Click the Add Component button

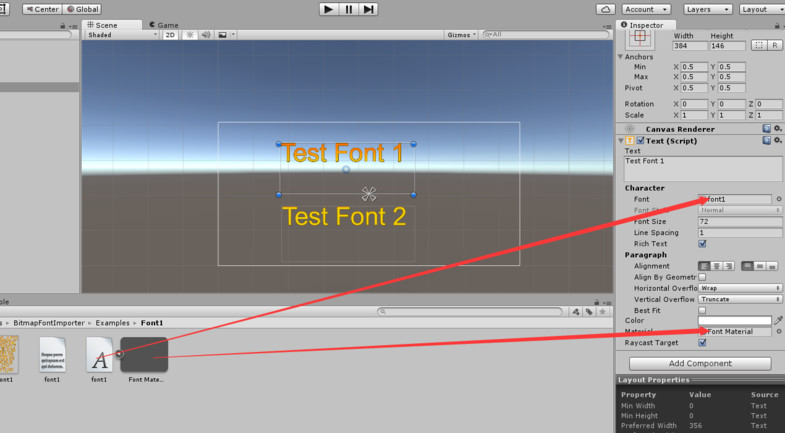click(700, 363)
